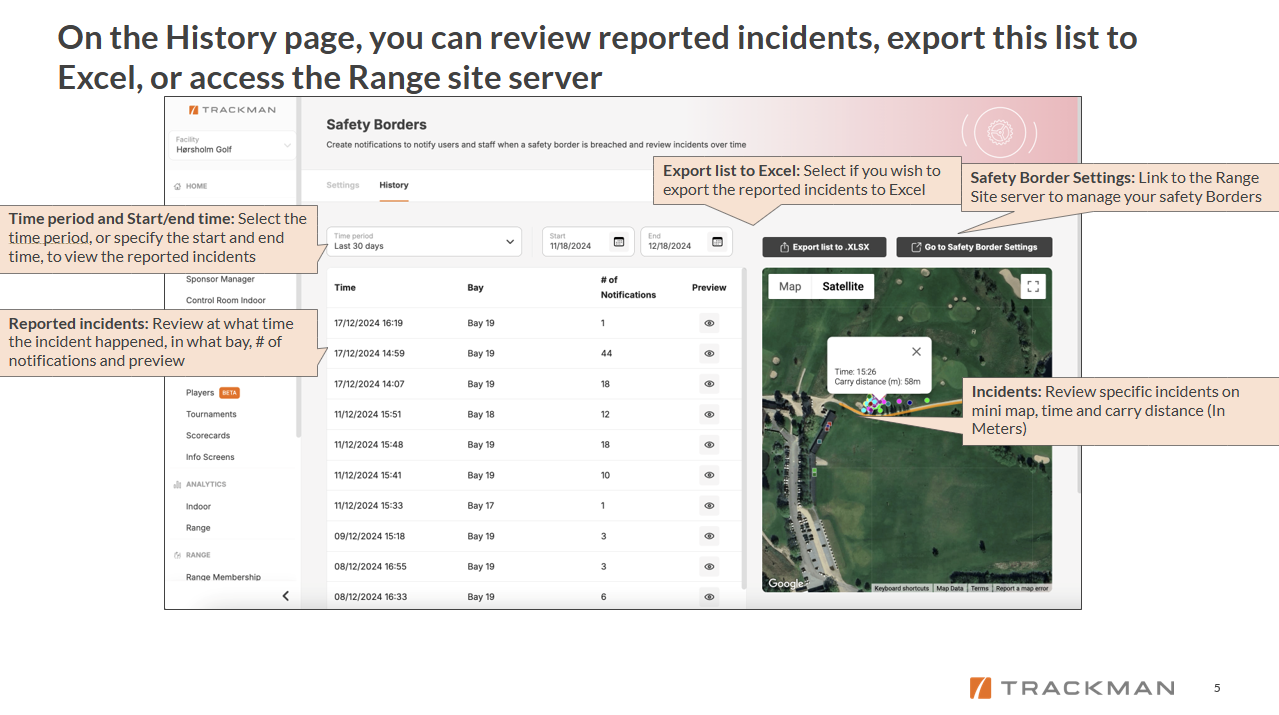Preview the 11/12/2024 15:41 incident
1279x715 pixels.
[x=709, y=475]
